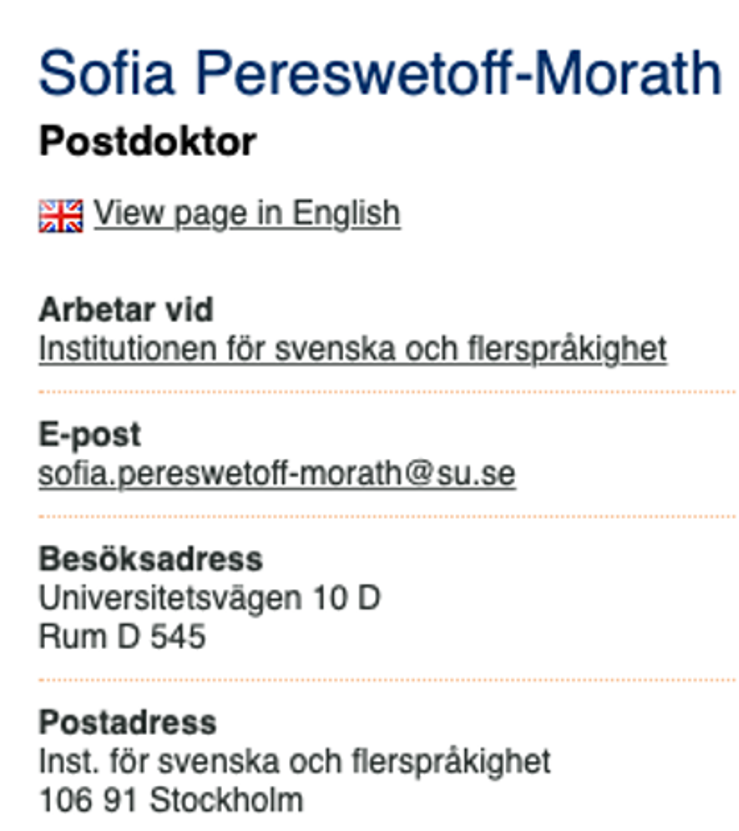
Task: Click the dotted separator below Rum D 545
Action: (387, 679)
